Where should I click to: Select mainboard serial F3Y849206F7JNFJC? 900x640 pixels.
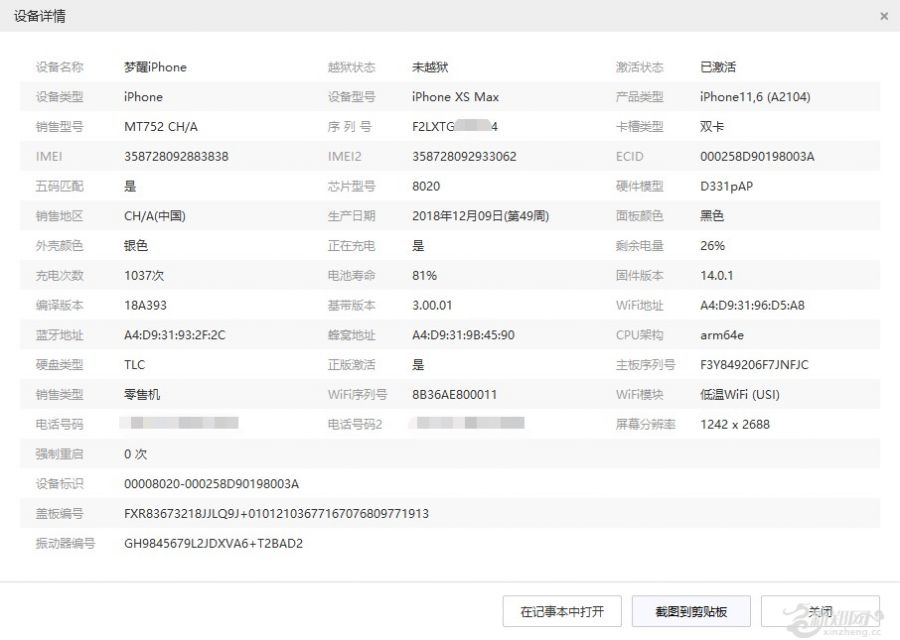754,365
